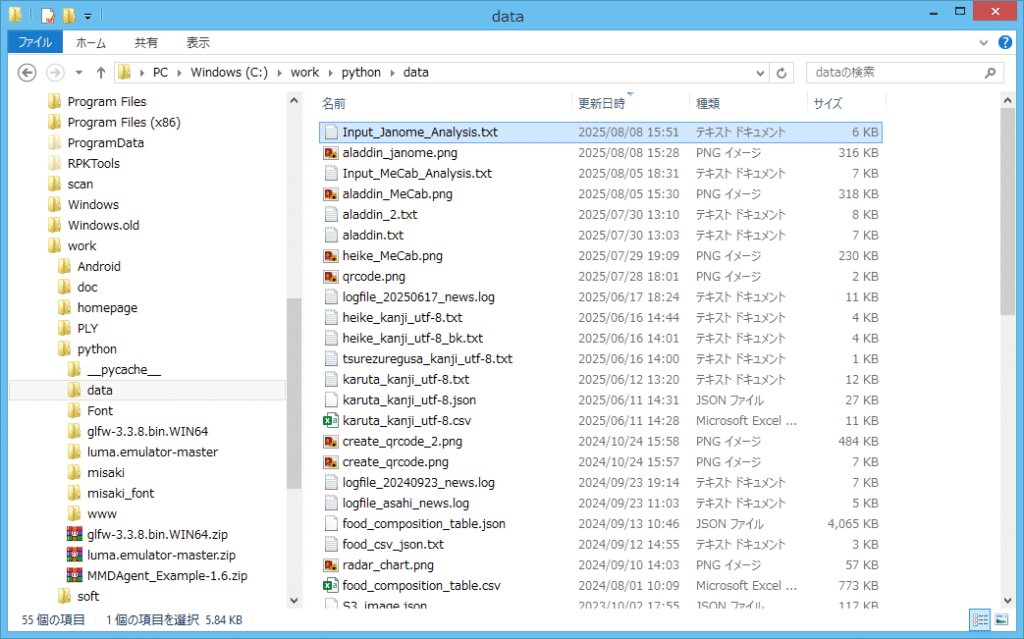Click the magnifier icon in search box

pos(990,73)
